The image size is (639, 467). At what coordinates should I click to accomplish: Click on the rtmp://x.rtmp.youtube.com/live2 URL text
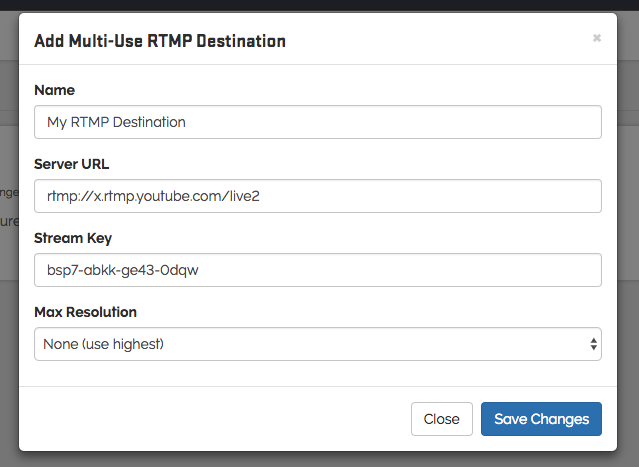point(153,196)
